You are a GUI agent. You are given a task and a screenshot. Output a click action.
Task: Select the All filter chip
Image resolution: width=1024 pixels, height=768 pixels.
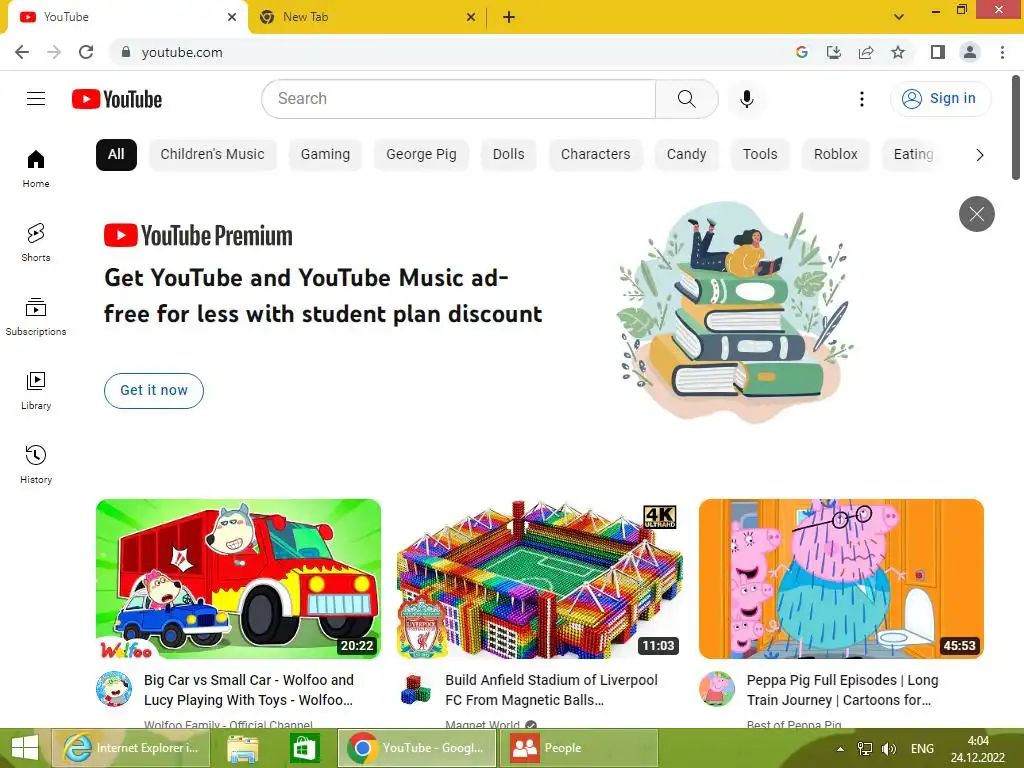[x=116, y=155]
